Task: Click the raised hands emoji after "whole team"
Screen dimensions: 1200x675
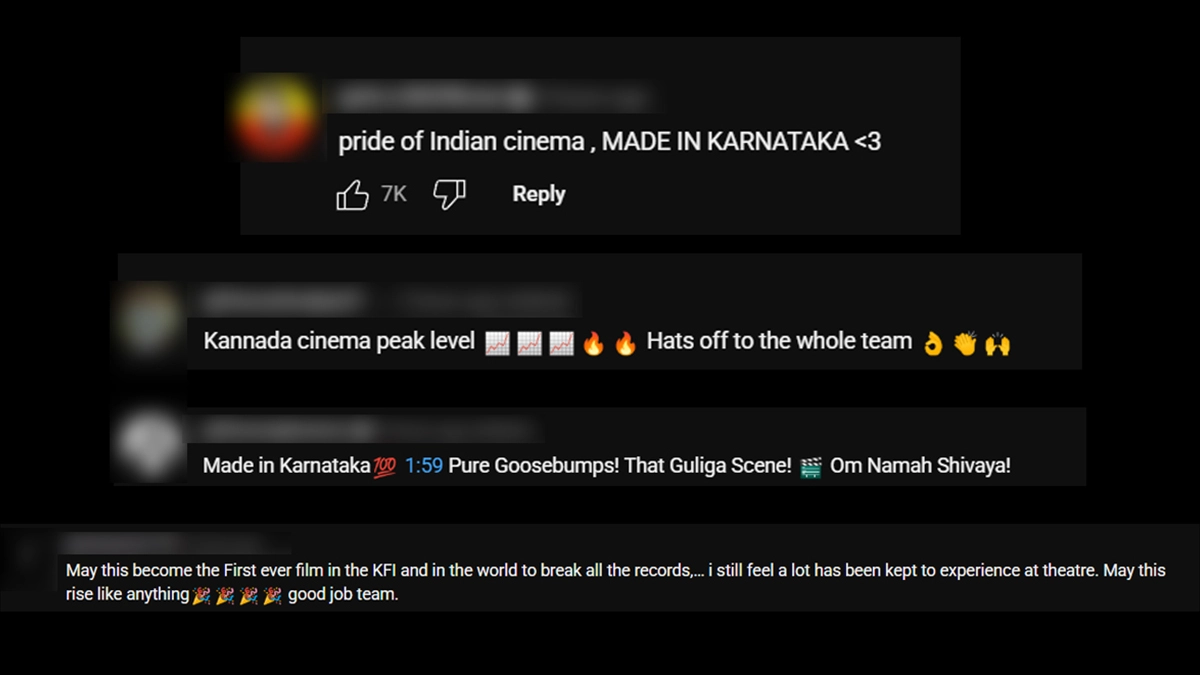Action: click(998, 344)
